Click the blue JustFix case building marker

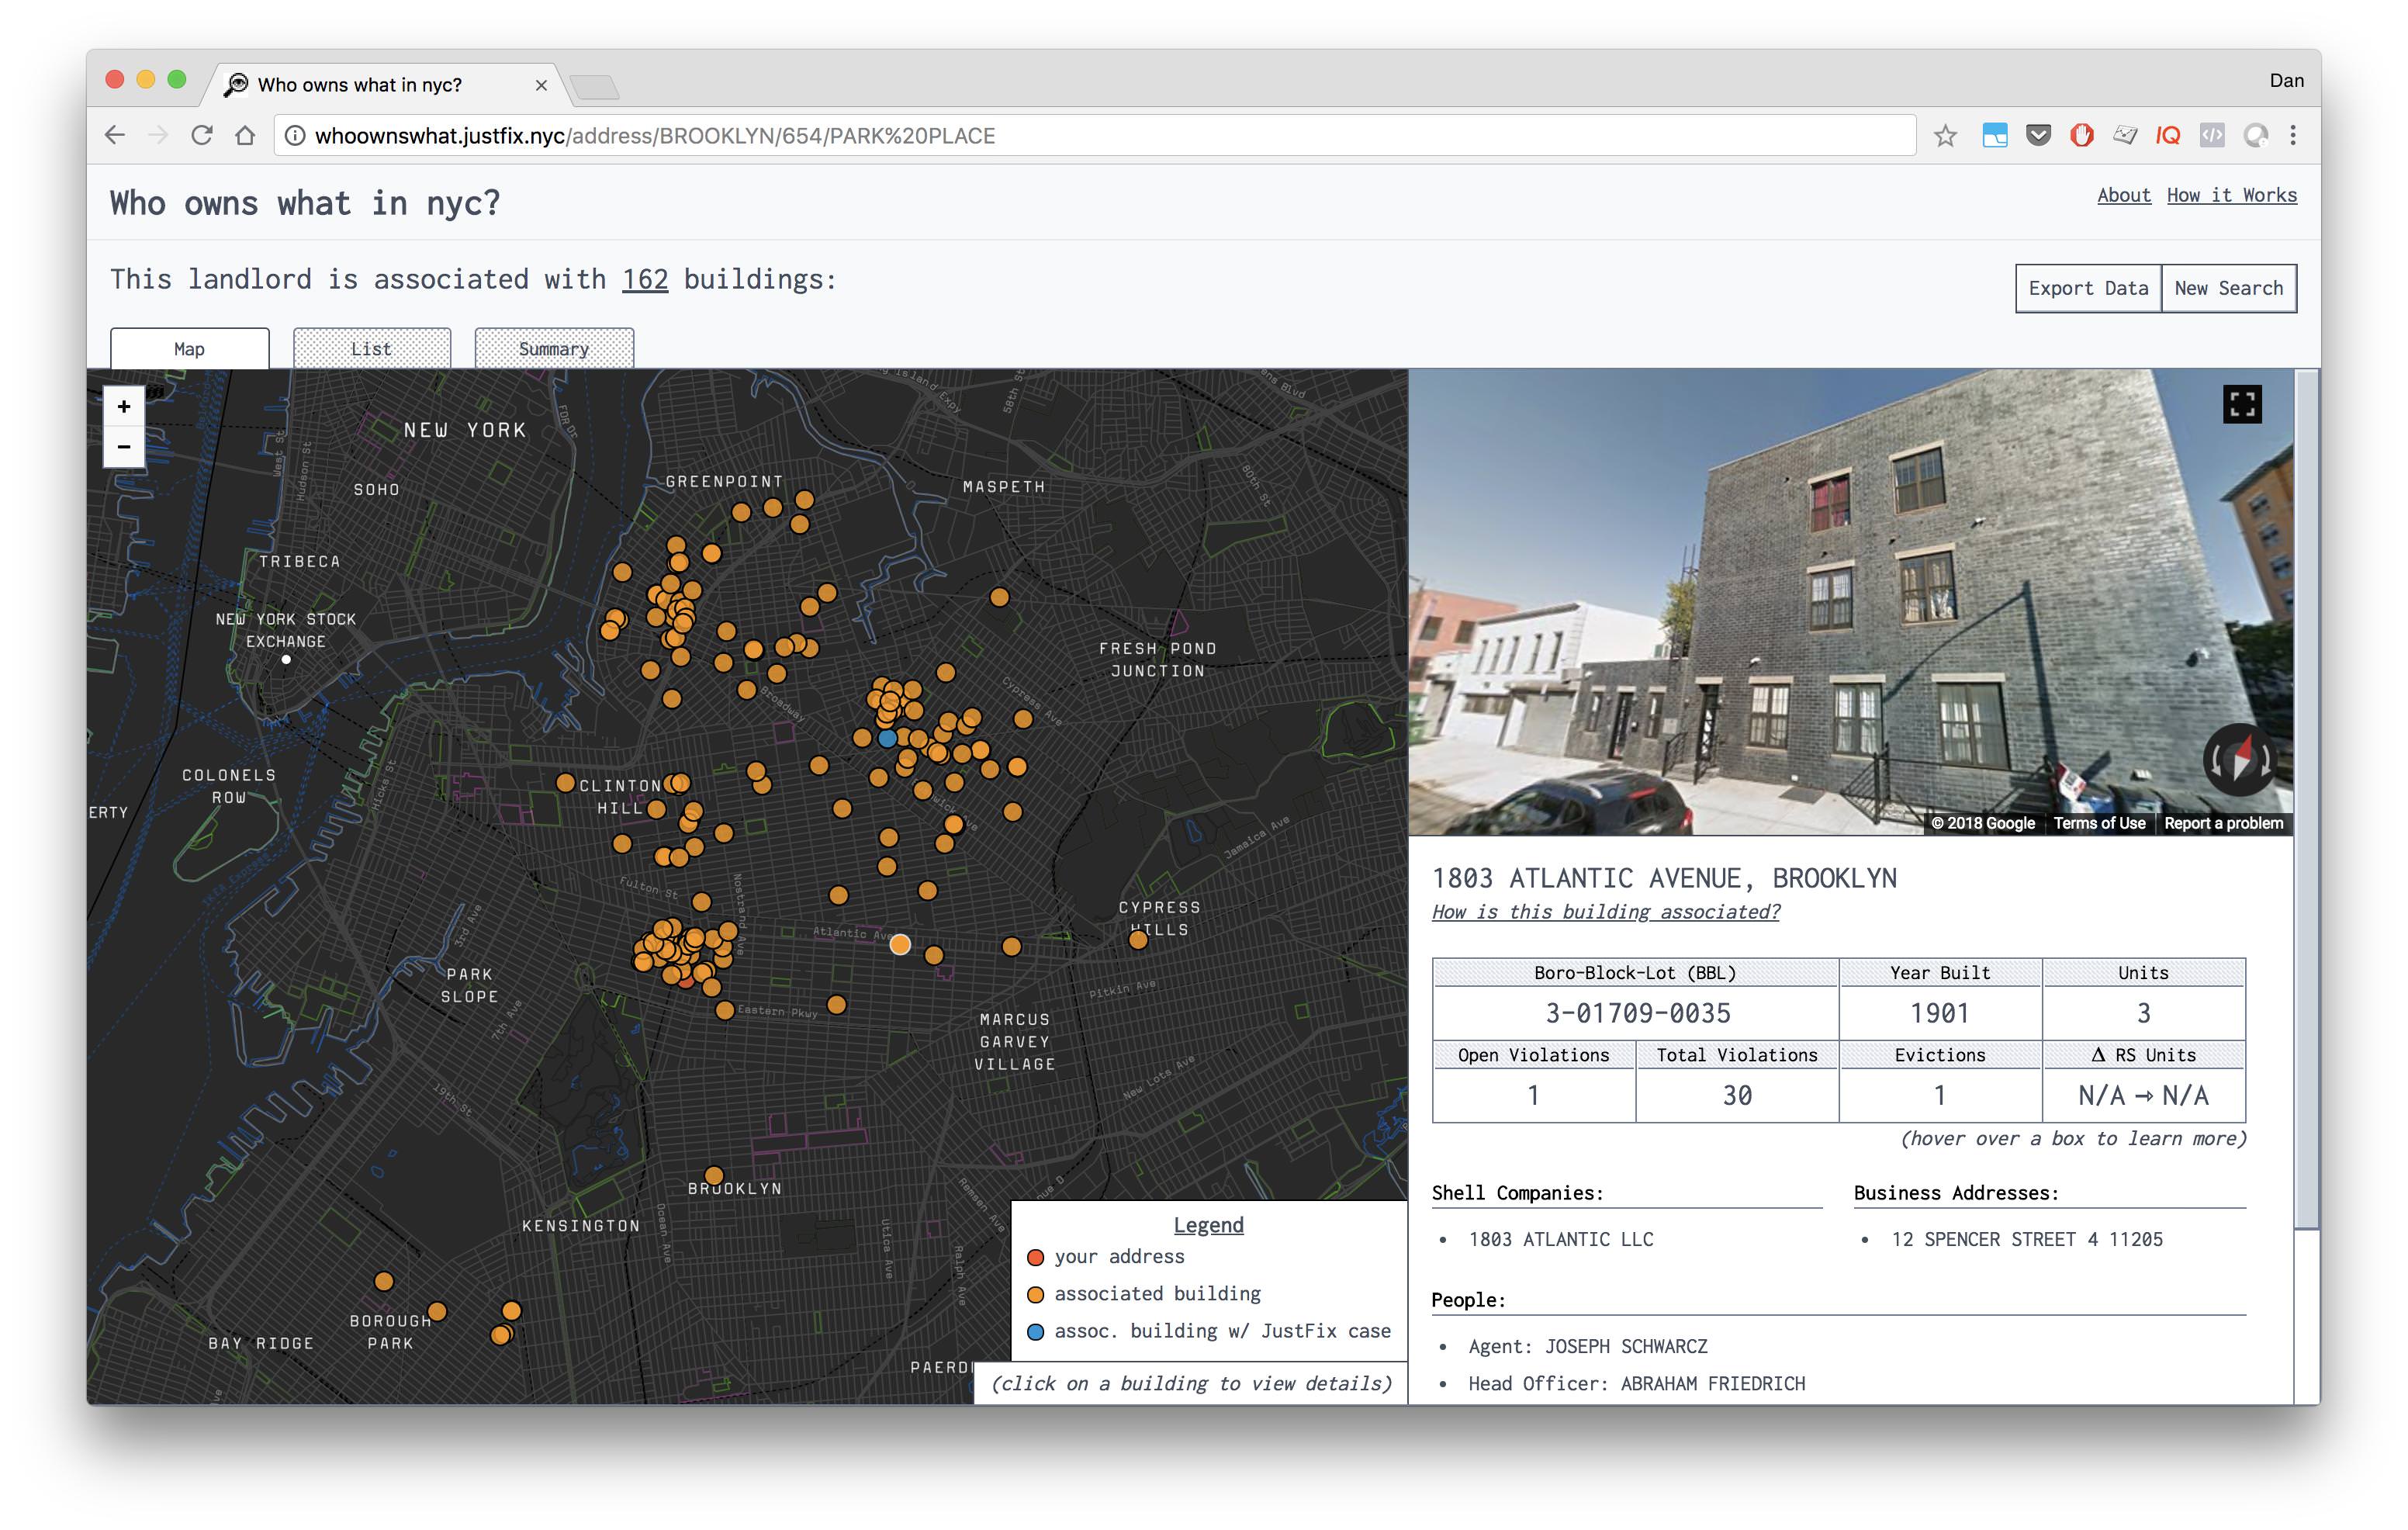click(887, 739)
